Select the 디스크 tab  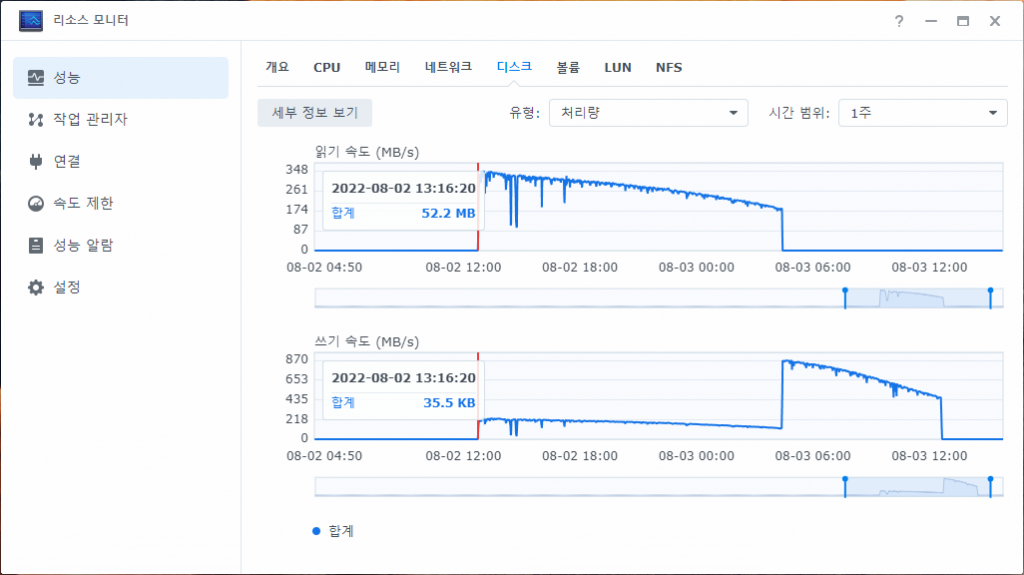(x=514, y=67)
